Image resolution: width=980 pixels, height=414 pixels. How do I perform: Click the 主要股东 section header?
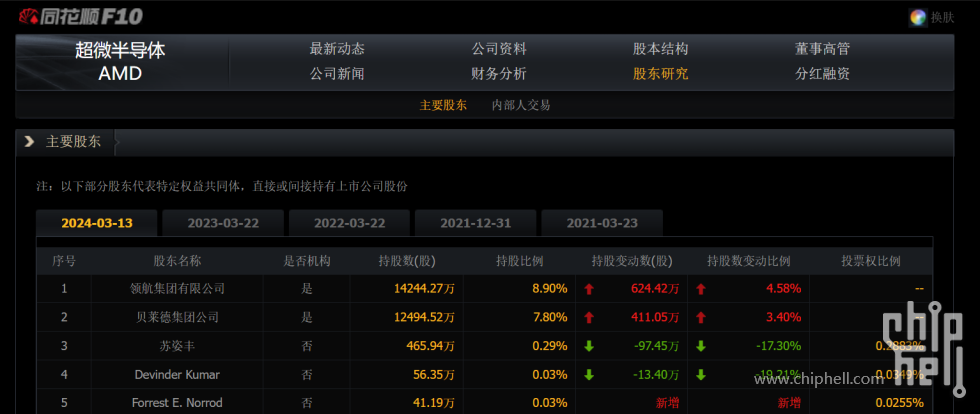tap(73, 142)
